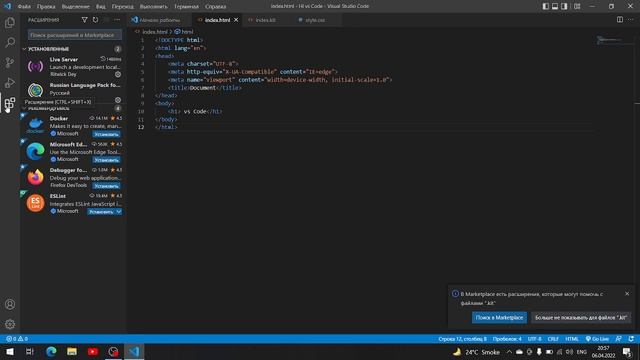Image resolution: width=640 pixels, height=360 pixels.
Task: Open the Search view in activity bar
Action: click(x=10, y=42)
